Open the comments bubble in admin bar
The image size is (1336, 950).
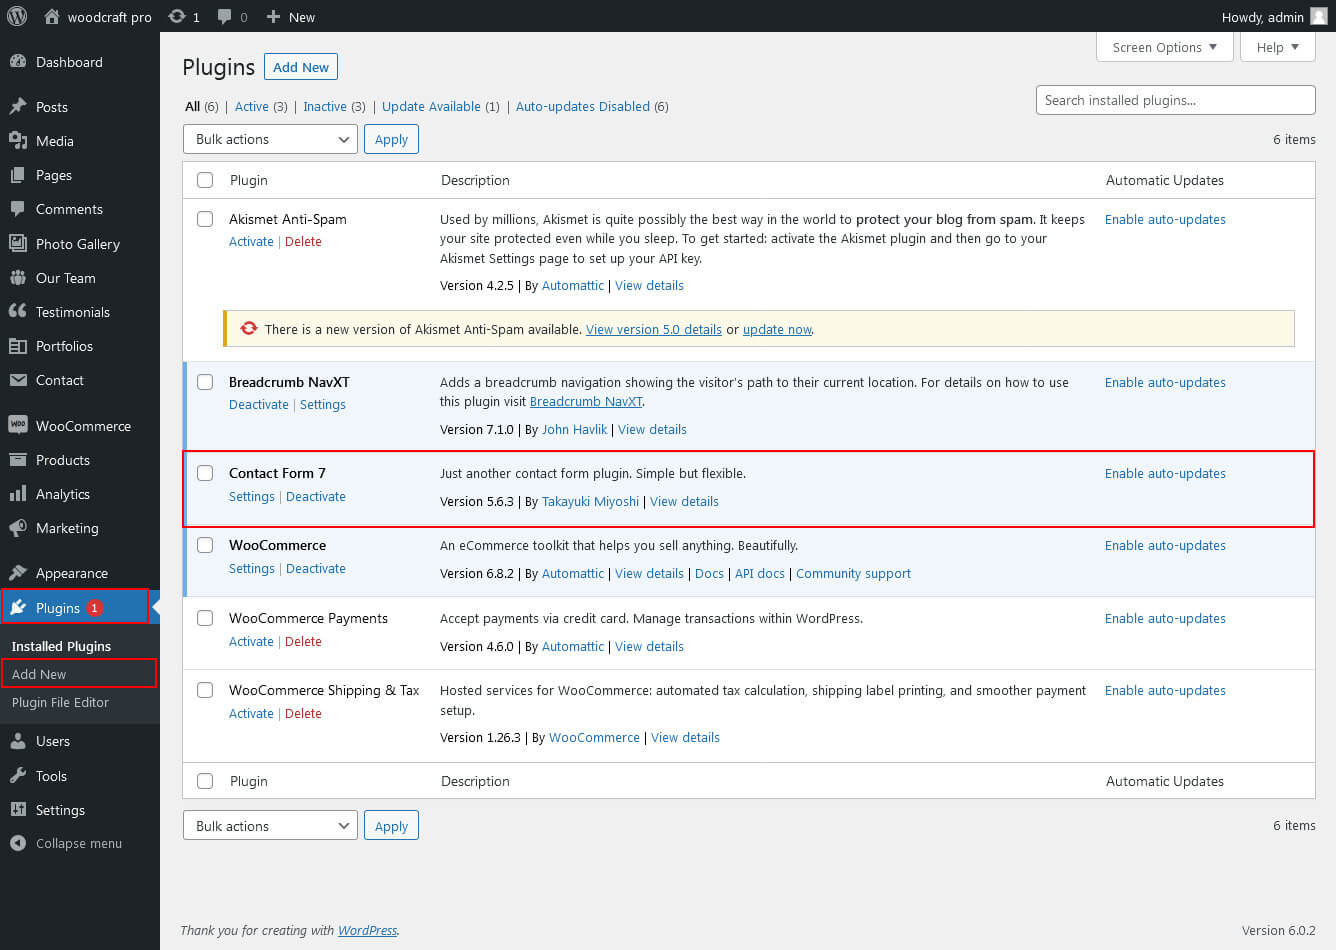pyautogui.click(x=225, y=16)
